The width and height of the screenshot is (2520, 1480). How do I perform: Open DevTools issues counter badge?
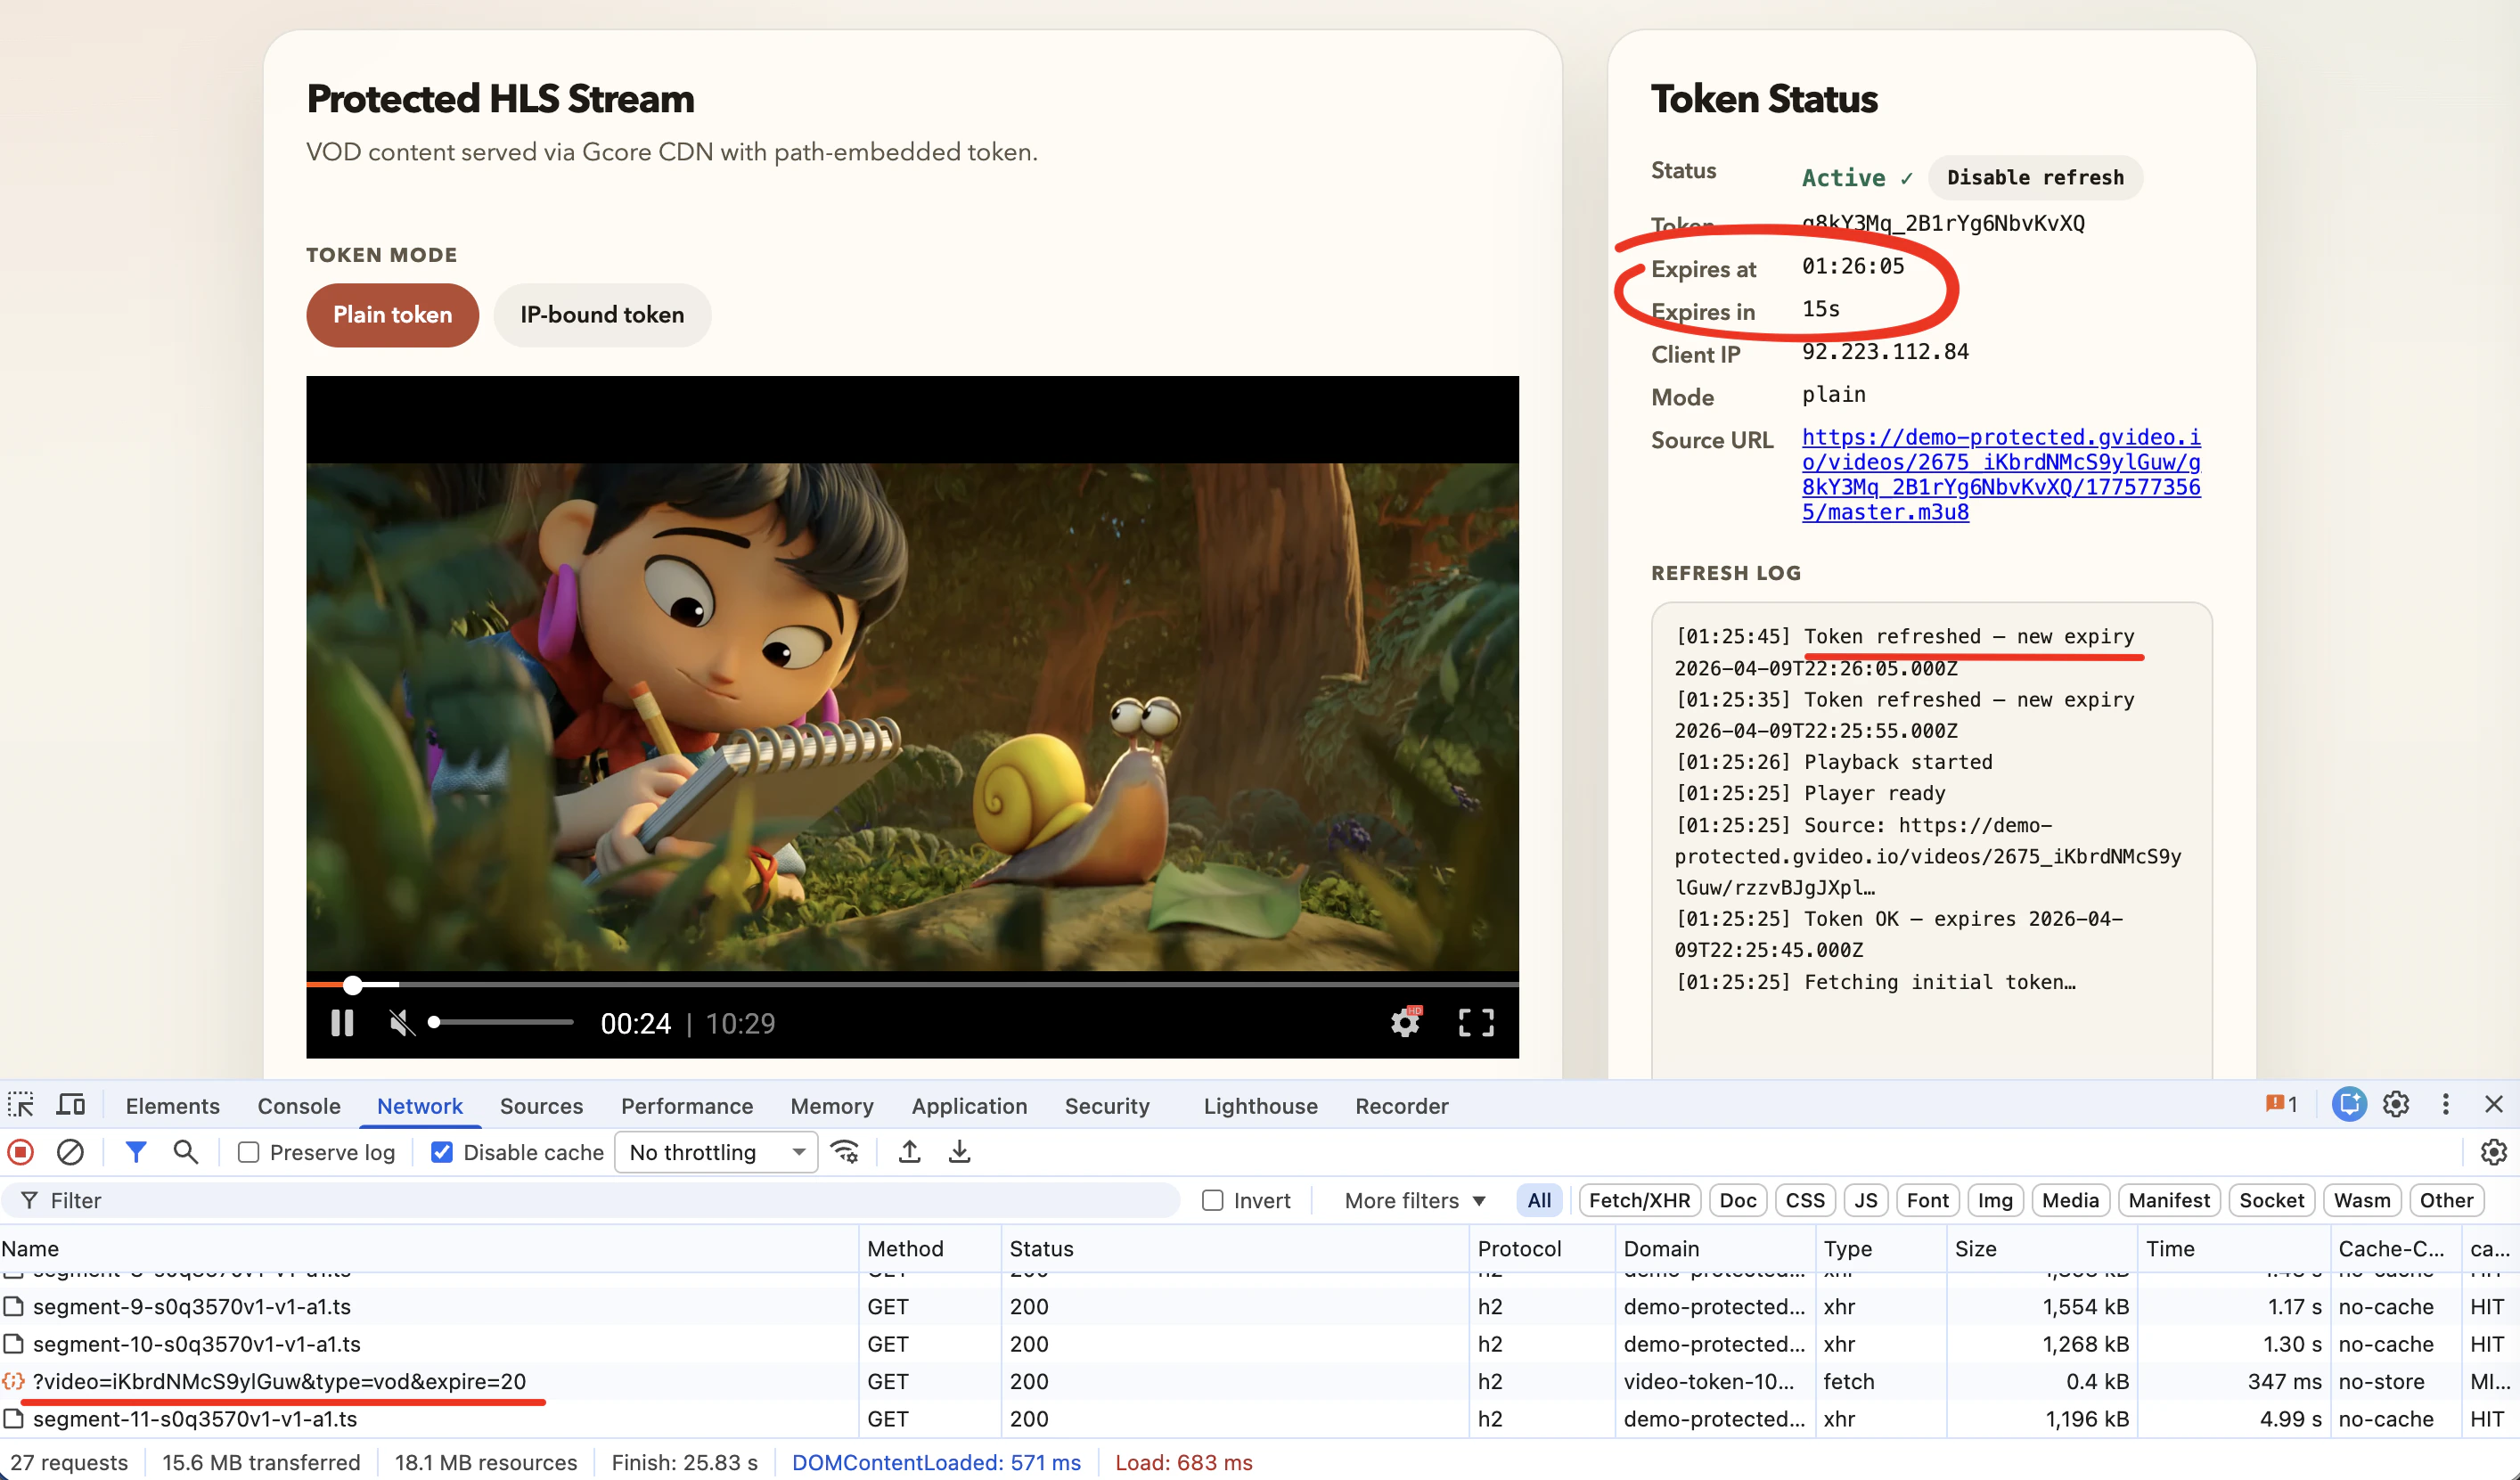(2281, 1104)
